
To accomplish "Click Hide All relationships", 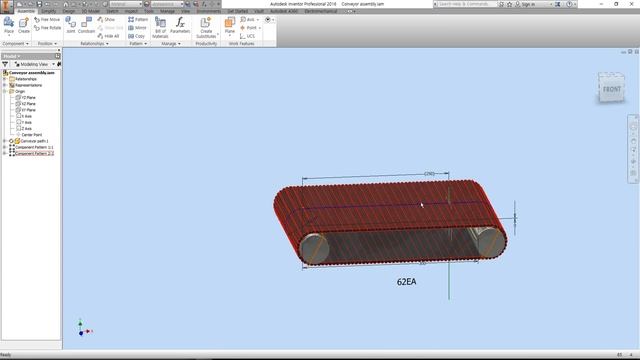I will 108,36.
